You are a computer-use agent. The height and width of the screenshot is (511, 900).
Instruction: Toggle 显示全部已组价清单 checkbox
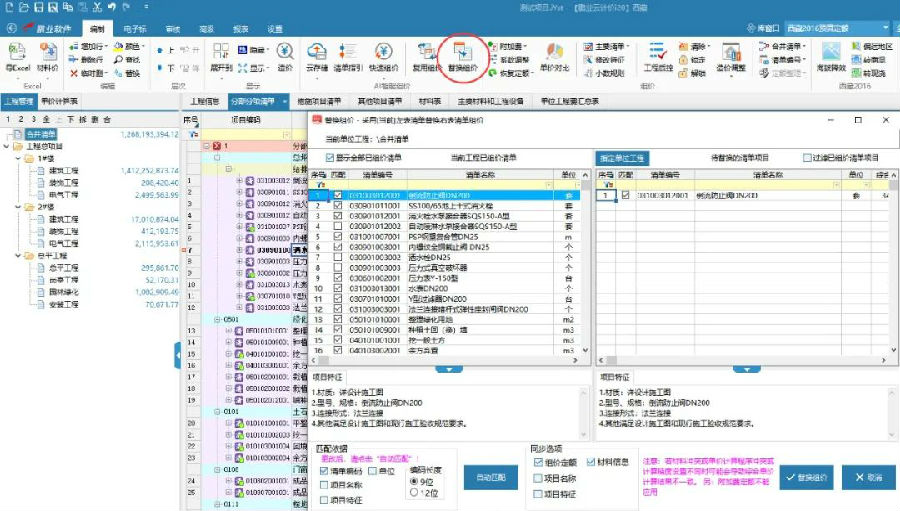tap(331, 158)
